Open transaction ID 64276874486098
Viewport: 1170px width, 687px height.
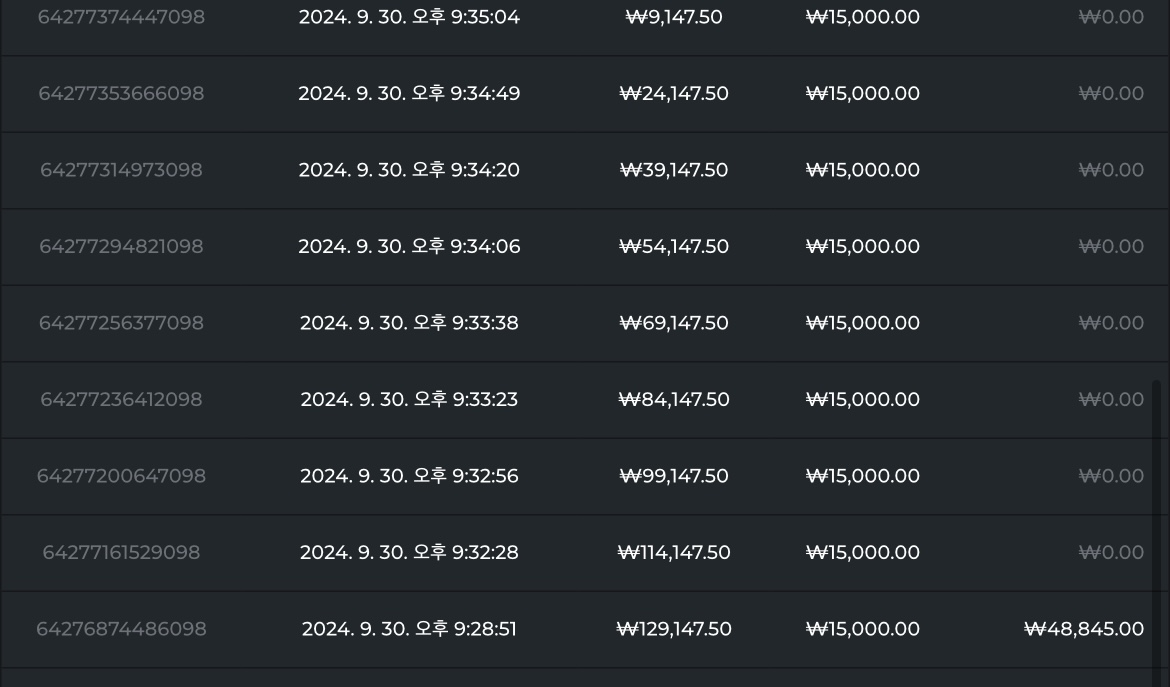(x=121, y=629)
